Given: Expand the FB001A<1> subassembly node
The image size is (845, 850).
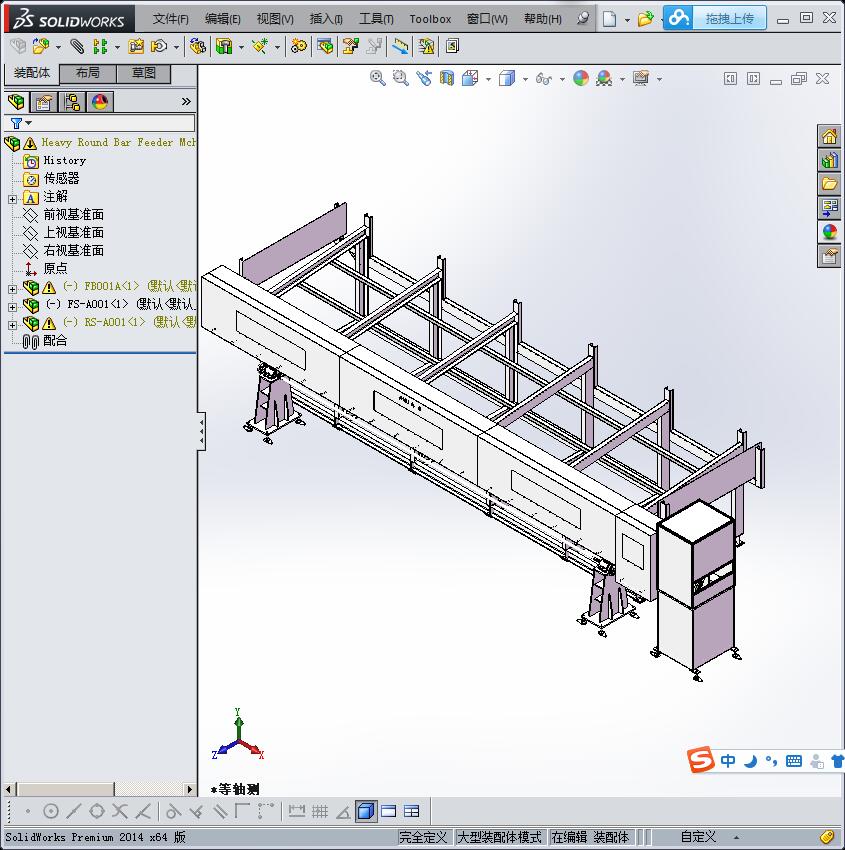Looking at the screenshot, I should click(x=12, y=289).
